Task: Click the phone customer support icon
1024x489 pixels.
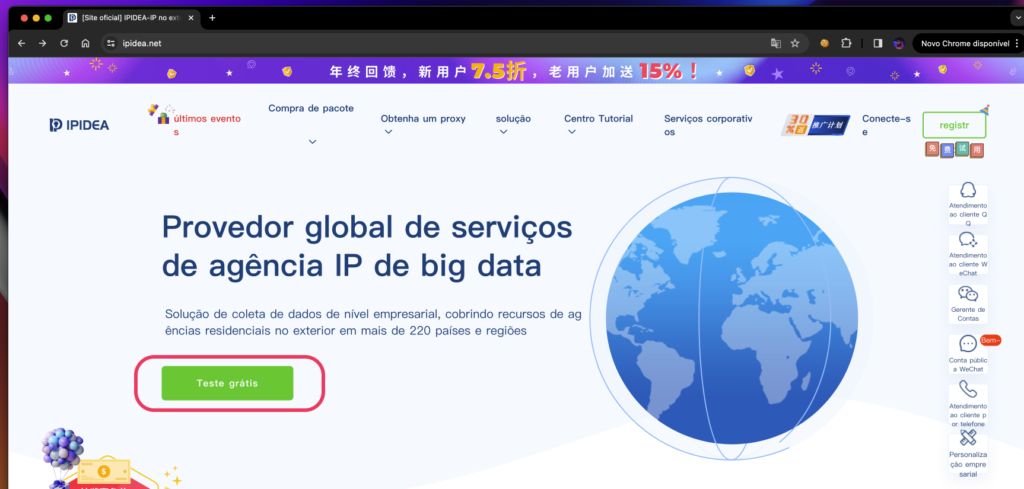Action: [967, 390]
